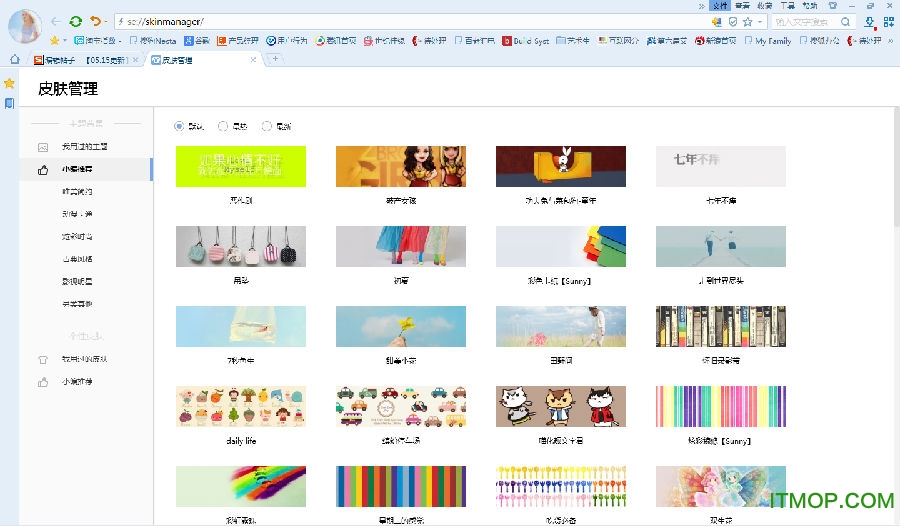Expand dropdown beside bookmarks bar star icon
The width and height of the screenshot is (900, 526).
click(x=65, y=41)
